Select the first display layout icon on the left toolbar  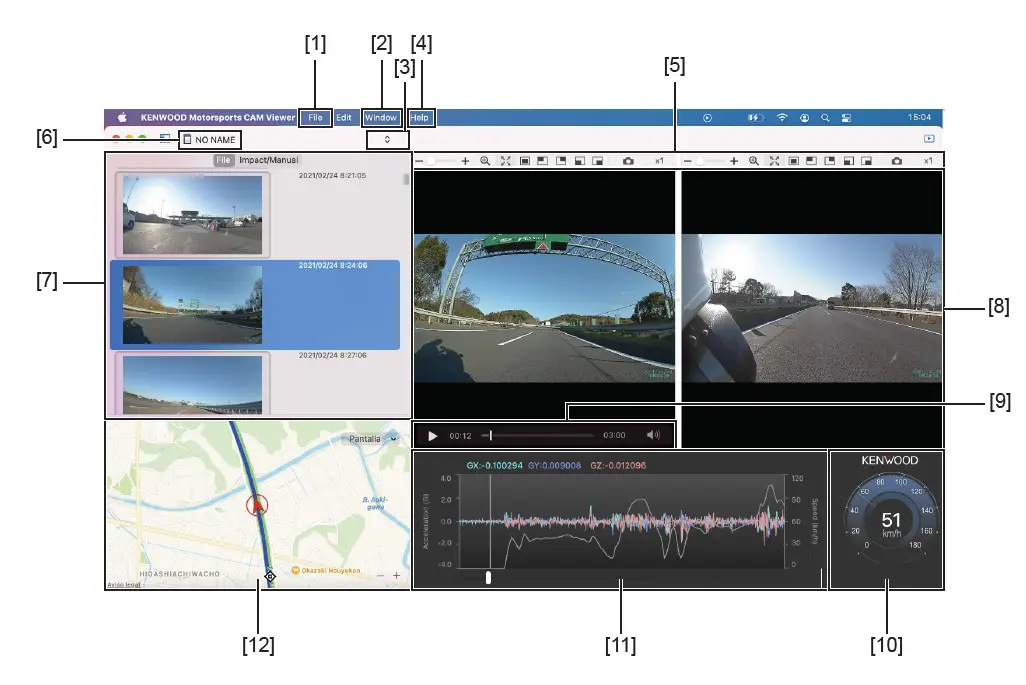[524, 160]
